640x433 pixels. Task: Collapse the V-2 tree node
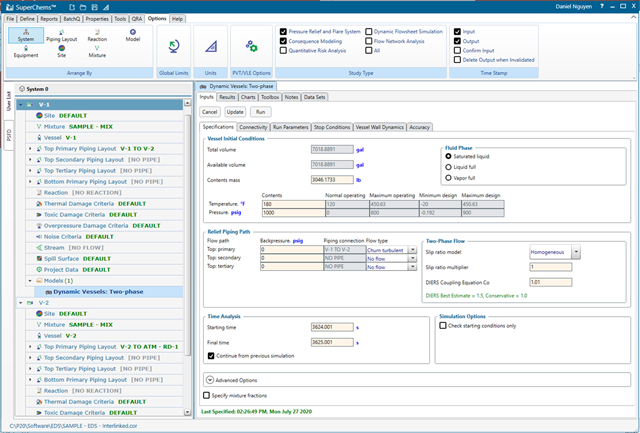coord(20,303)
